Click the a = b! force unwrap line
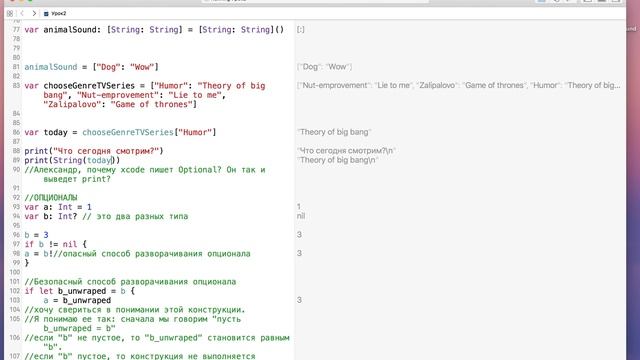The height and width of the screenshot is (360, 640). click(x=137, y=254)
